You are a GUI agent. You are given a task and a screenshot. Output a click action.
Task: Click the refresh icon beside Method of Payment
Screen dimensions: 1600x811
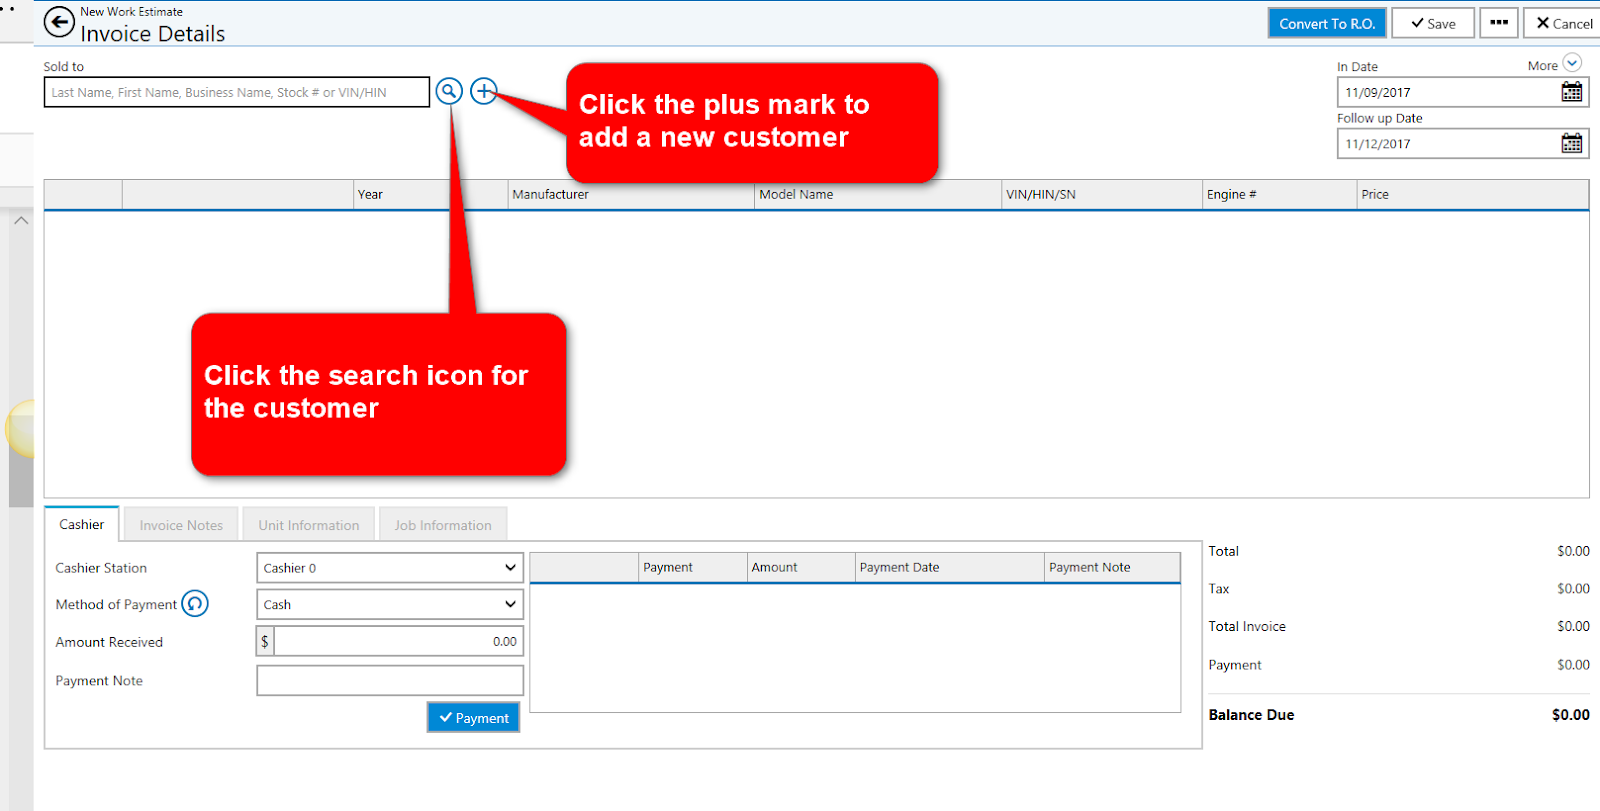click(x=195, y=604)
